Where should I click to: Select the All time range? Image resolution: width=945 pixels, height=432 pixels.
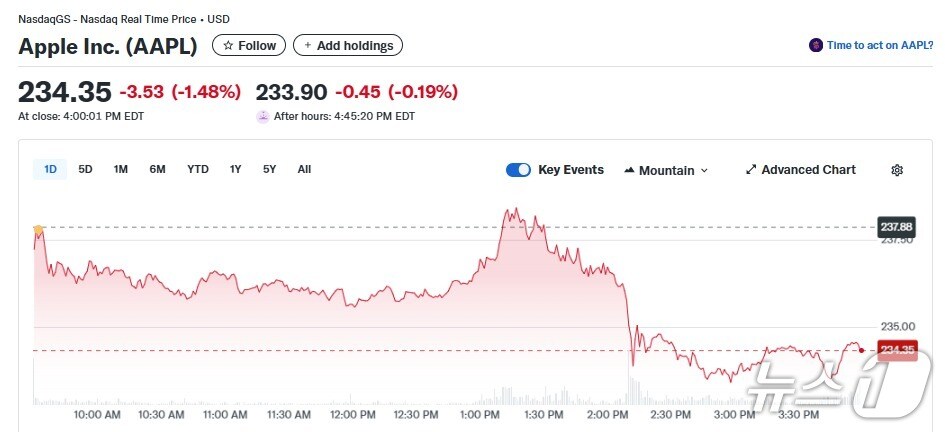tap(304, 170)
